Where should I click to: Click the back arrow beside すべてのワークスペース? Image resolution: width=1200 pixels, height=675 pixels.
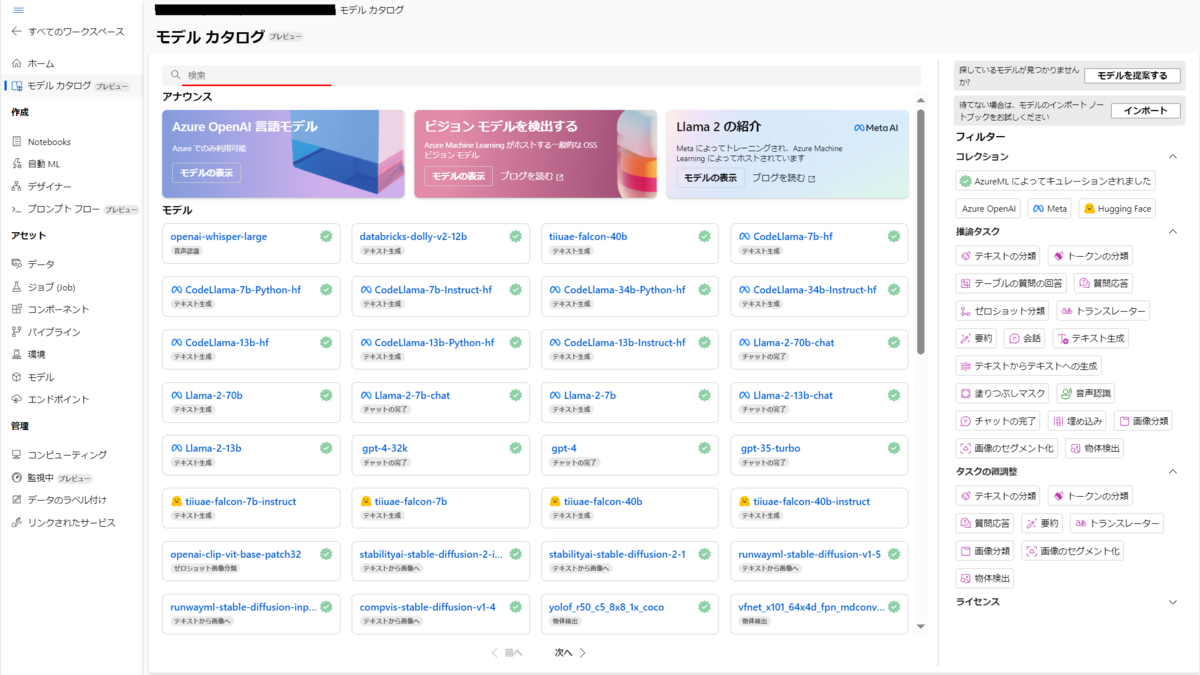point(16,32)
